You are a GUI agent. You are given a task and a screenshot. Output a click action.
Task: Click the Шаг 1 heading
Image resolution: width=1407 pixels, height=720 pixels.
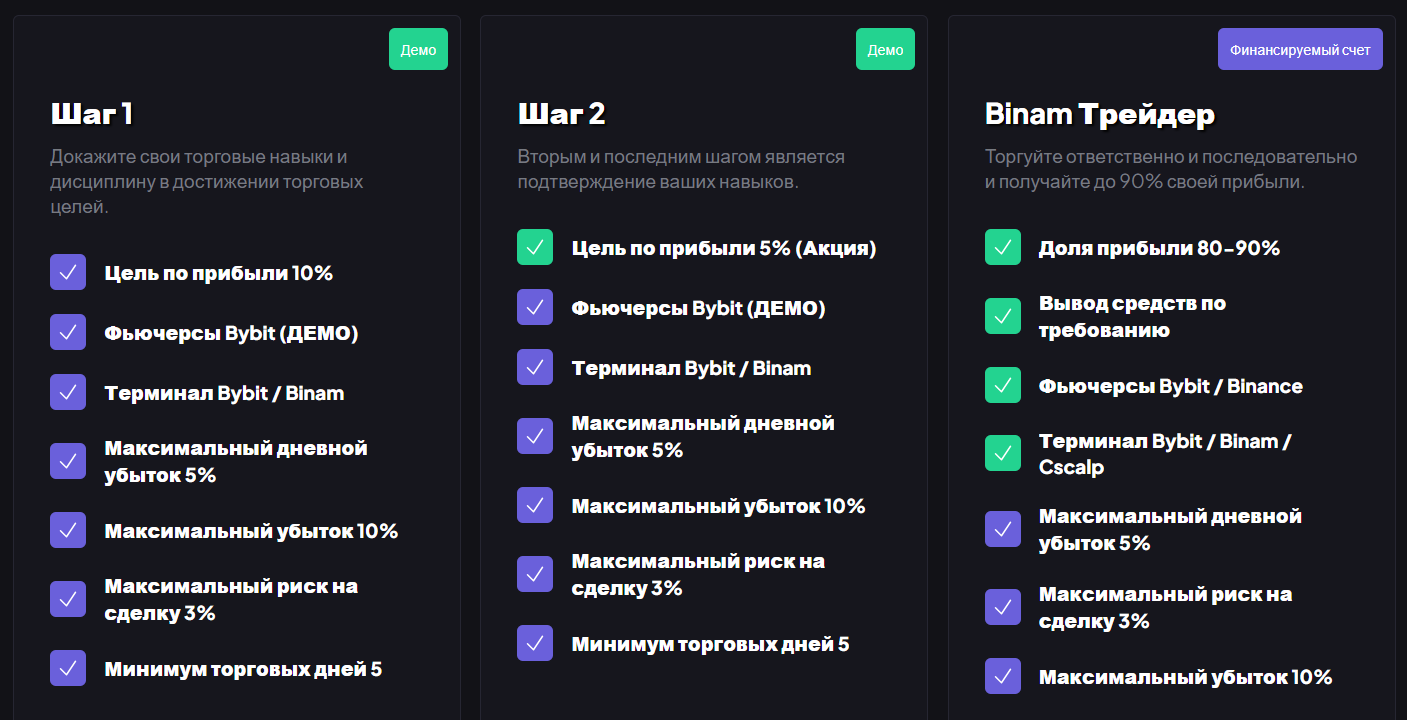[x=92, y=114]
